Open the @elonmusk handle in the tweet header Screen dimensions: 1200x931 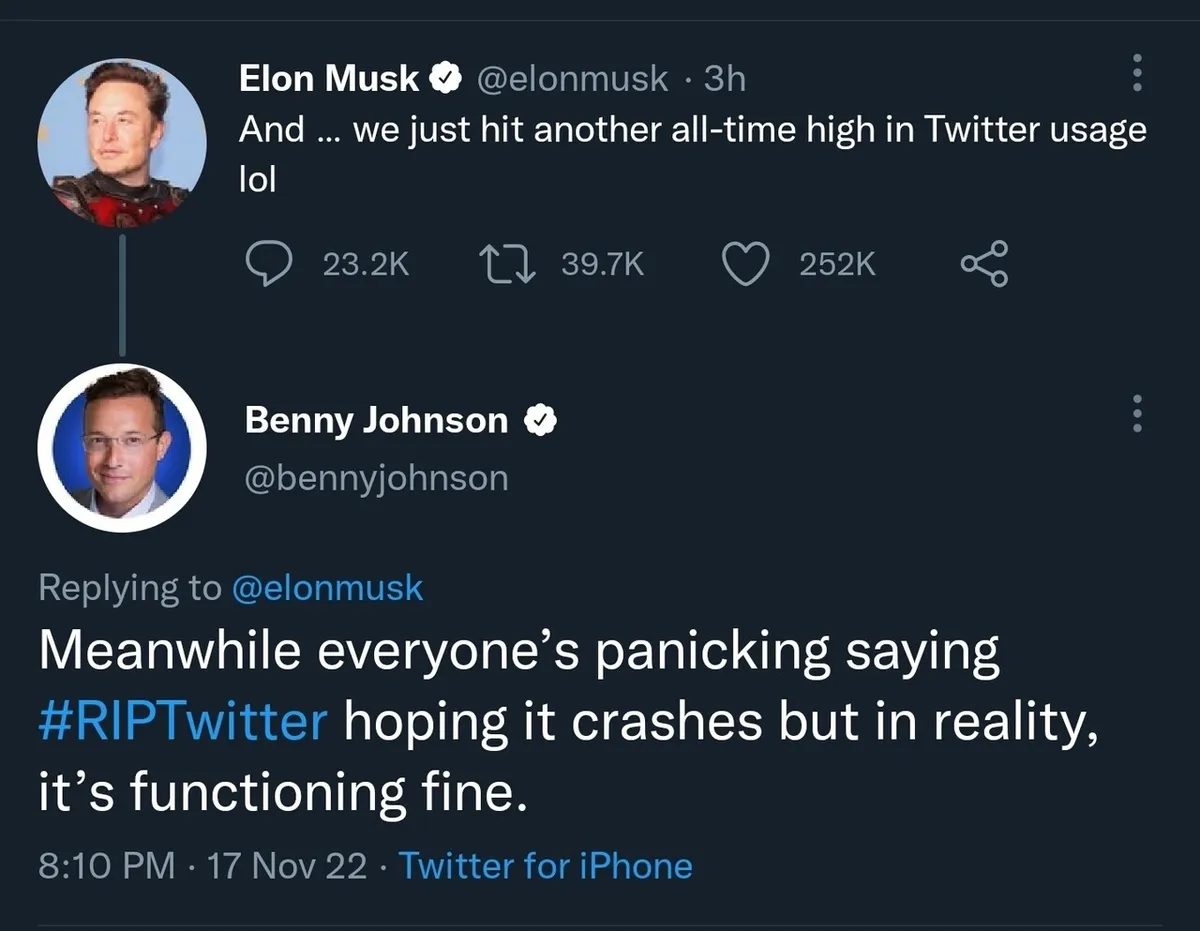click(573, 78)
